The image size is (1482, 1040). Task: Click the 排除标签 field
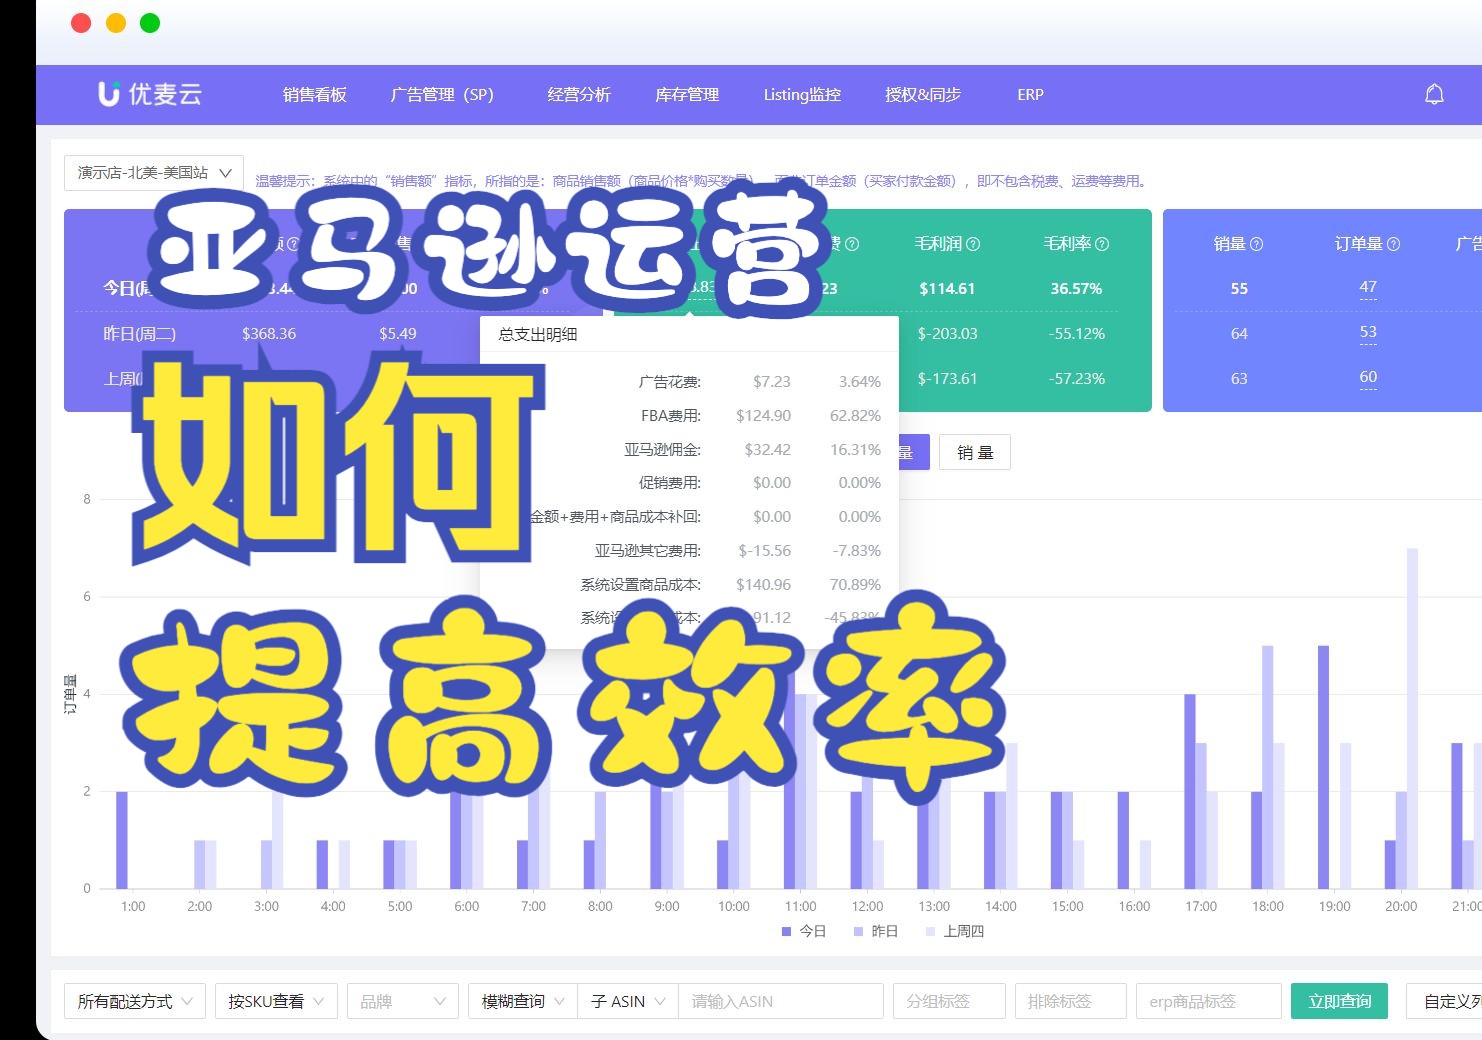click(1071, 1001)
